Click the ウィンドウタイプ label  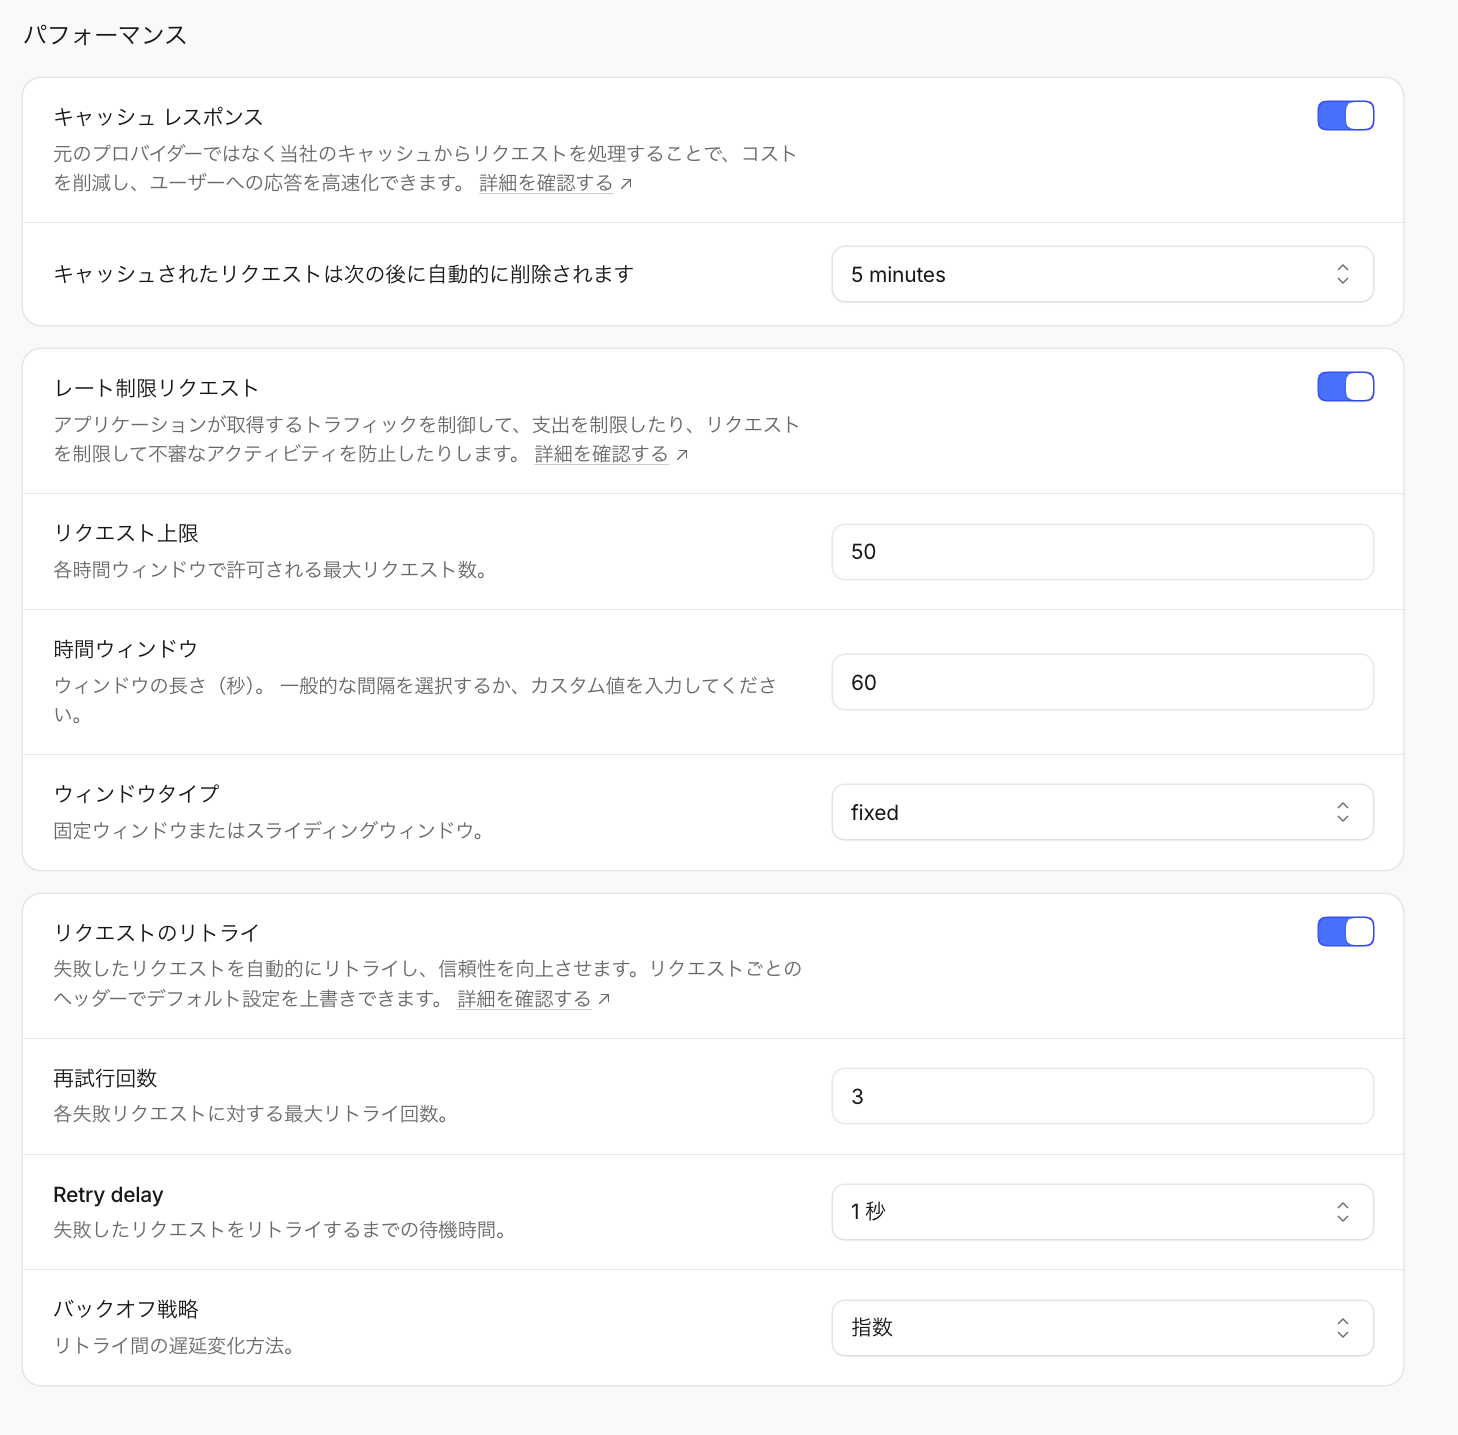click(x=136, y=794)
